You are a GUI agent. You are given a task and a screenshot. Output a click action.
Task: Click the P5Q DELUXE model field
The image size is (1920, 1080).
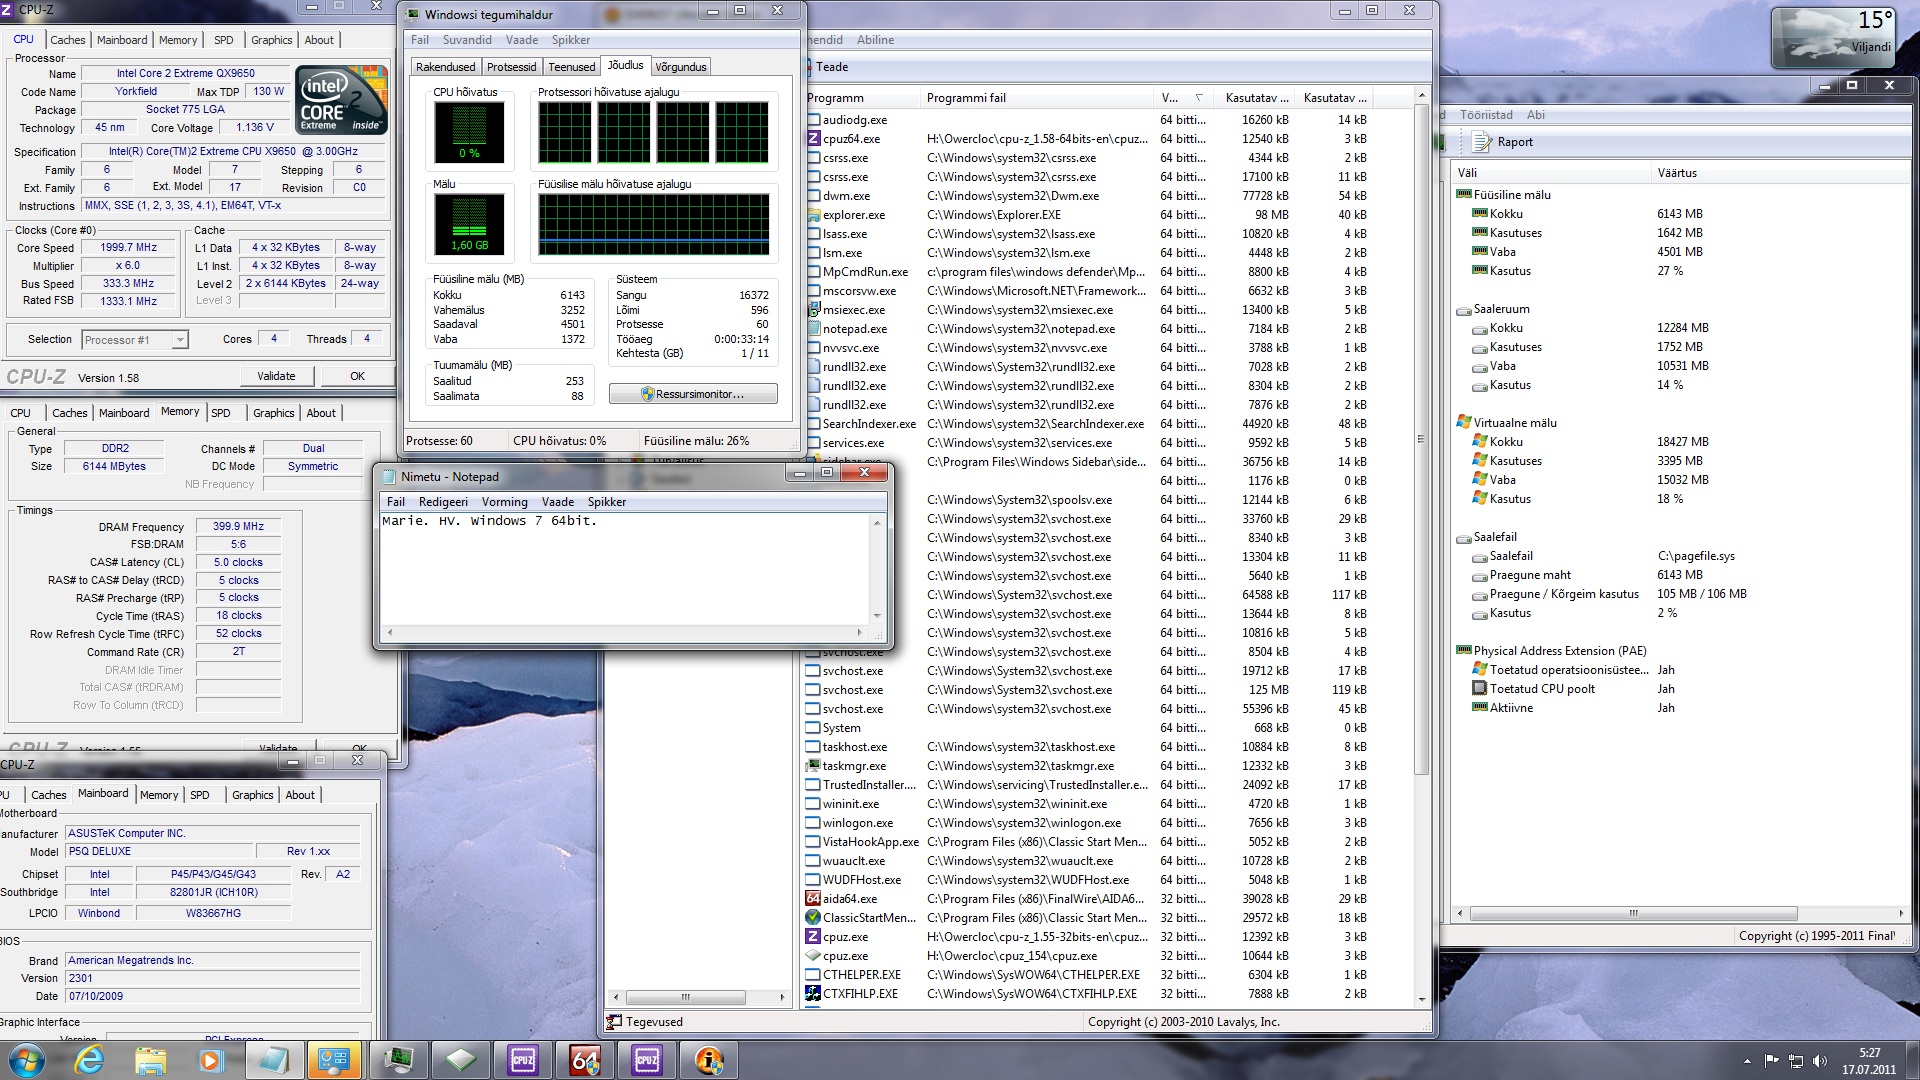tap(157, 852)
